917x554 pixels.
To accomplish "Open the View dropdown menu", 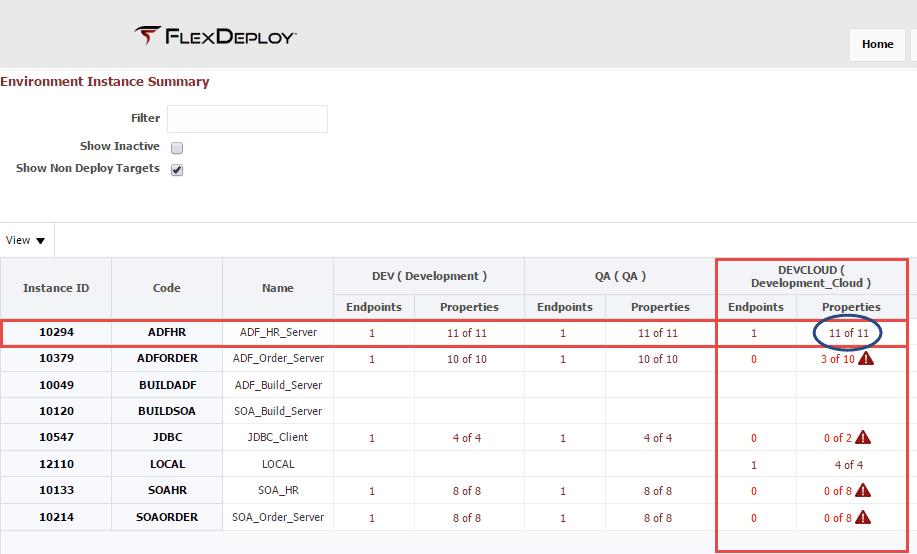I will [x=25, y=240].
